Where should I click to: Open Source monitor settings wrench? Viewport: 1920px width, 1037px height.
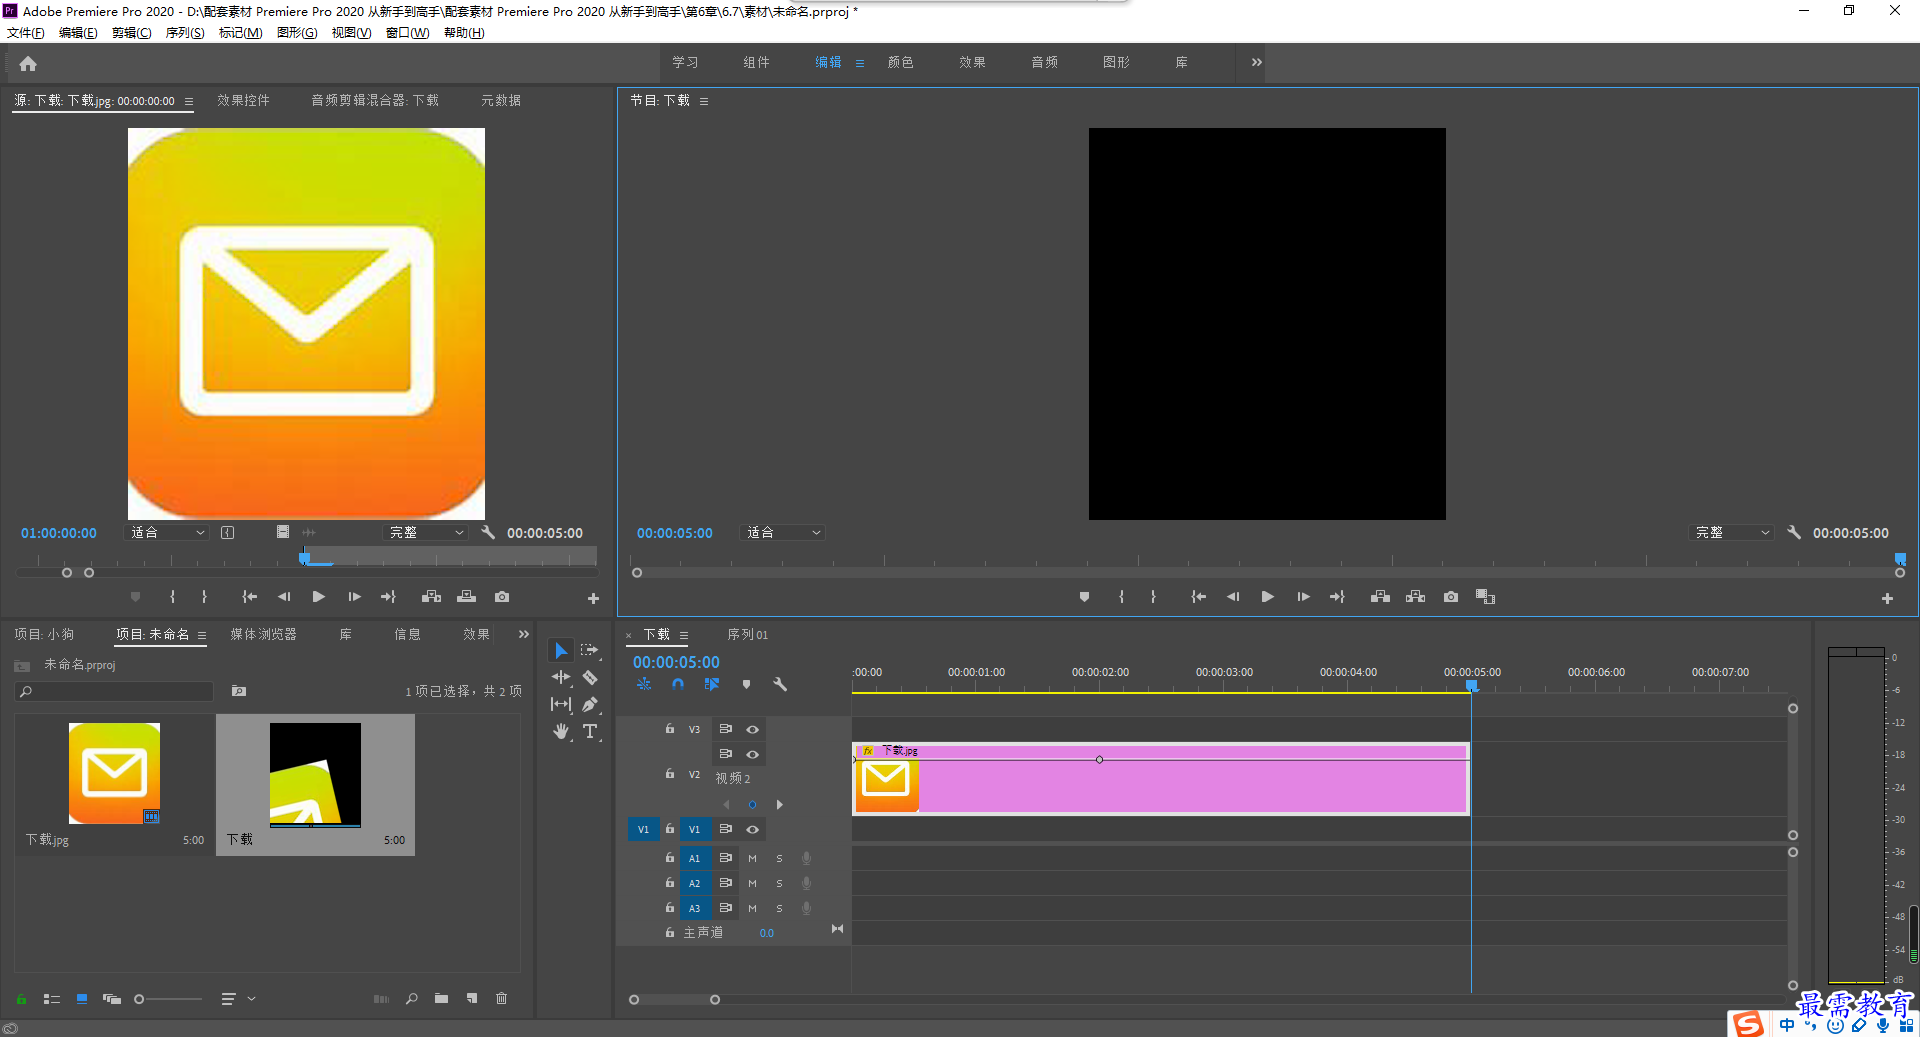(488, 533)
